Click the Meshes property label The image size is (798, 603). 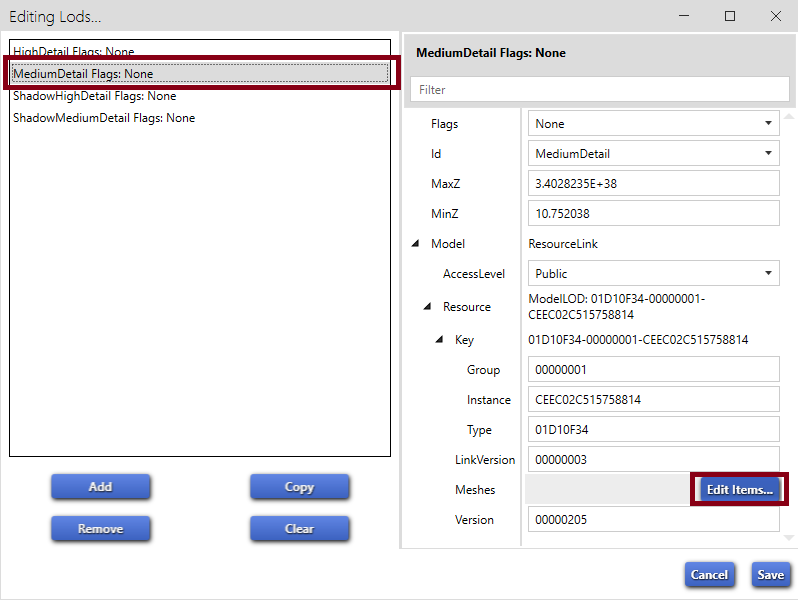pyautogui.click(x=475, y=490)
